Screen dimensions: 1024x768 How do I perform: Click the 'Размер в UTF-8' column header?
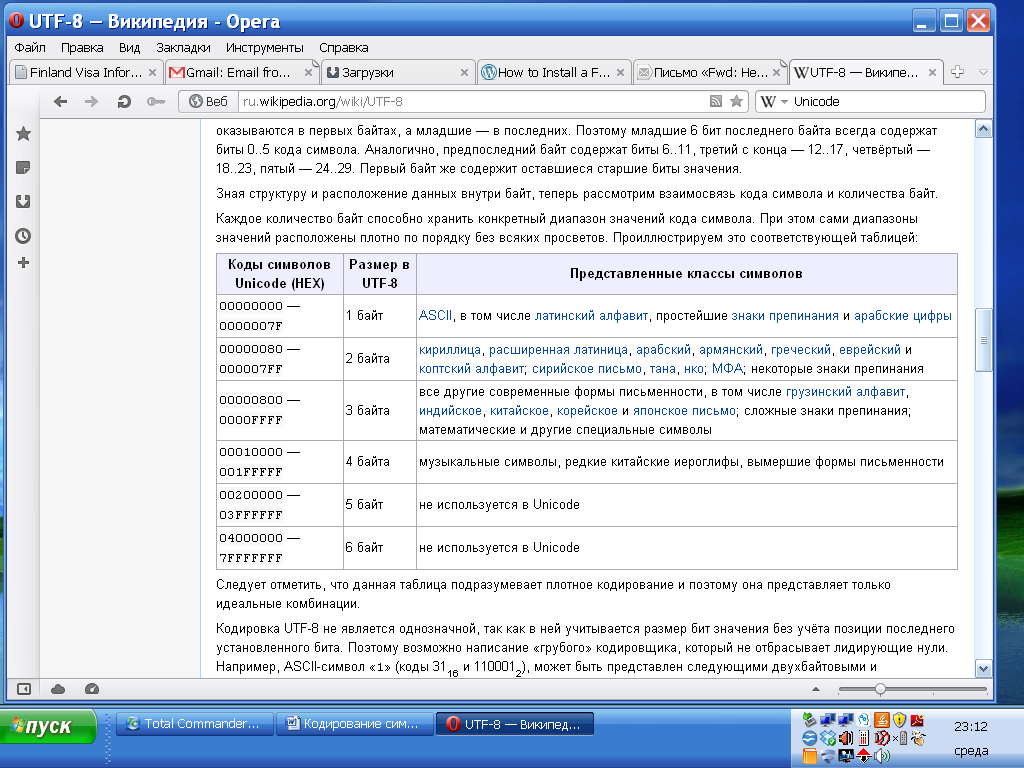(x=379, y=274)
